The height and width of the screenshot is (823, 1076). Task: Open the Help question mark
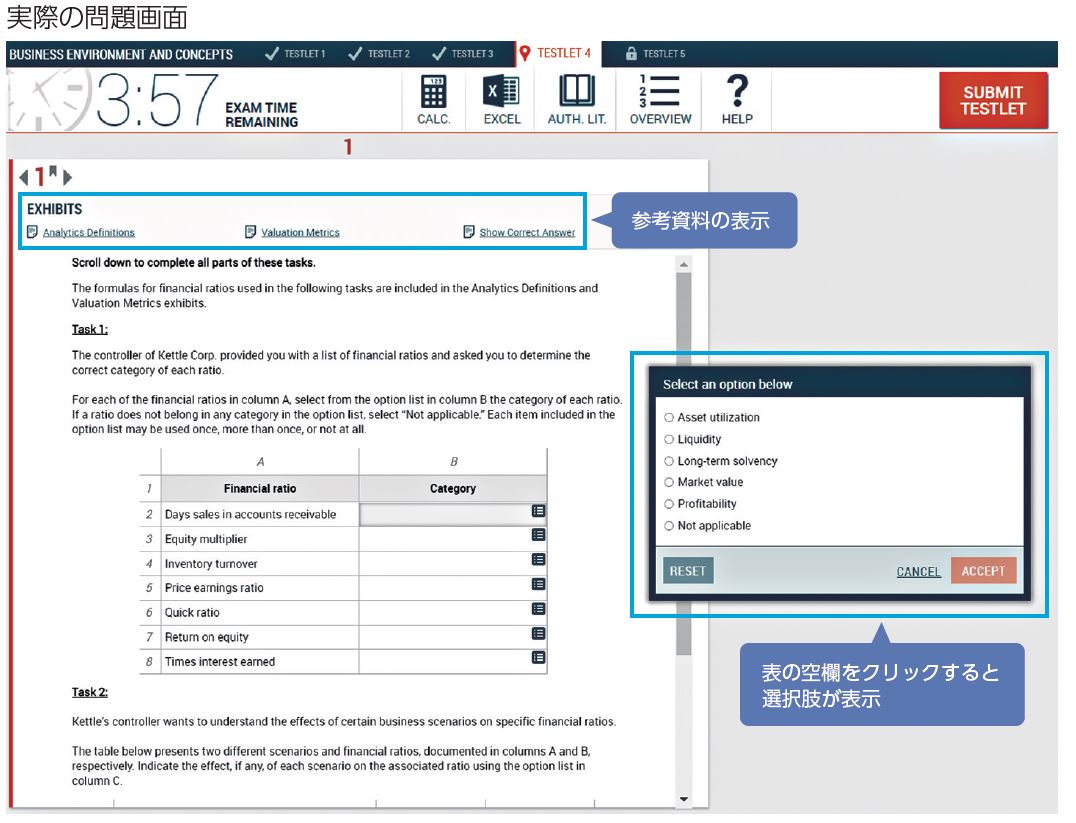[737, 100]
